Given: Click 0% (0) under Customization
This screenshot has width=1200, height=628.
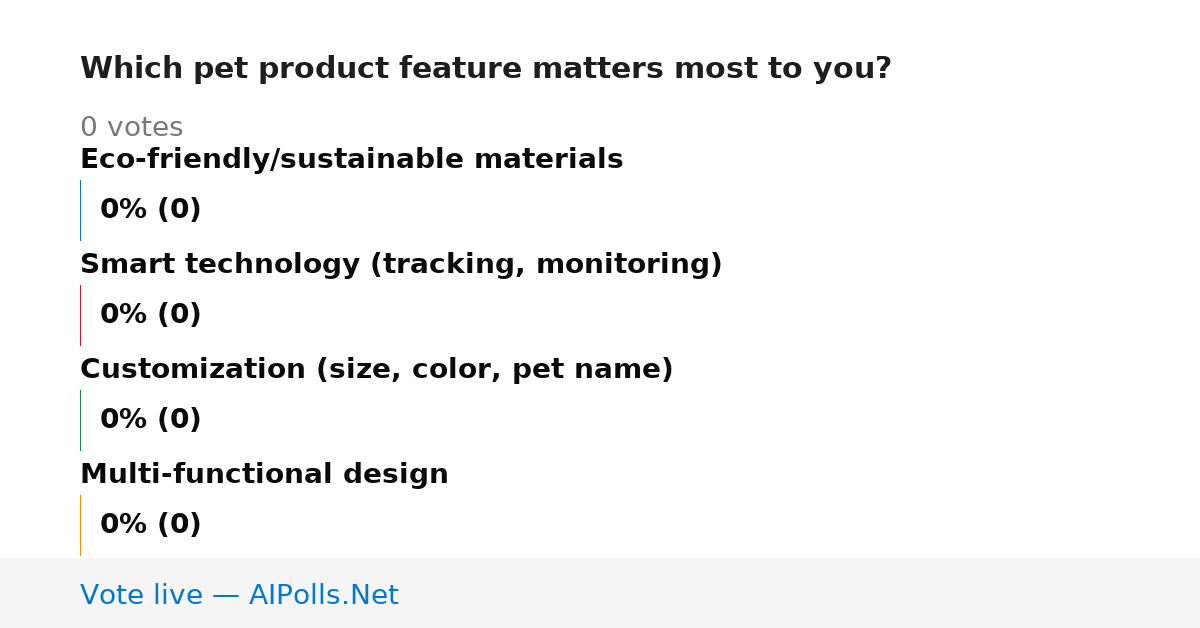Looking at the screenshot, I should click(x=150, y=420).
